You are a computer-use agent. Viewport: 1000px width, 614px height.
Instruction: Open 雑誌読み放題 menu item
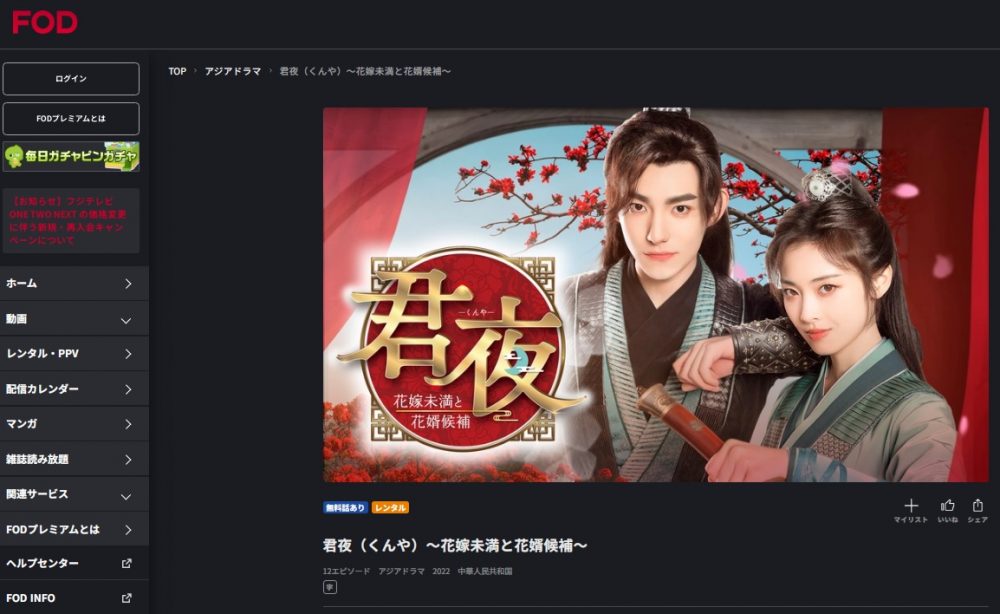(x=74, y=460)
